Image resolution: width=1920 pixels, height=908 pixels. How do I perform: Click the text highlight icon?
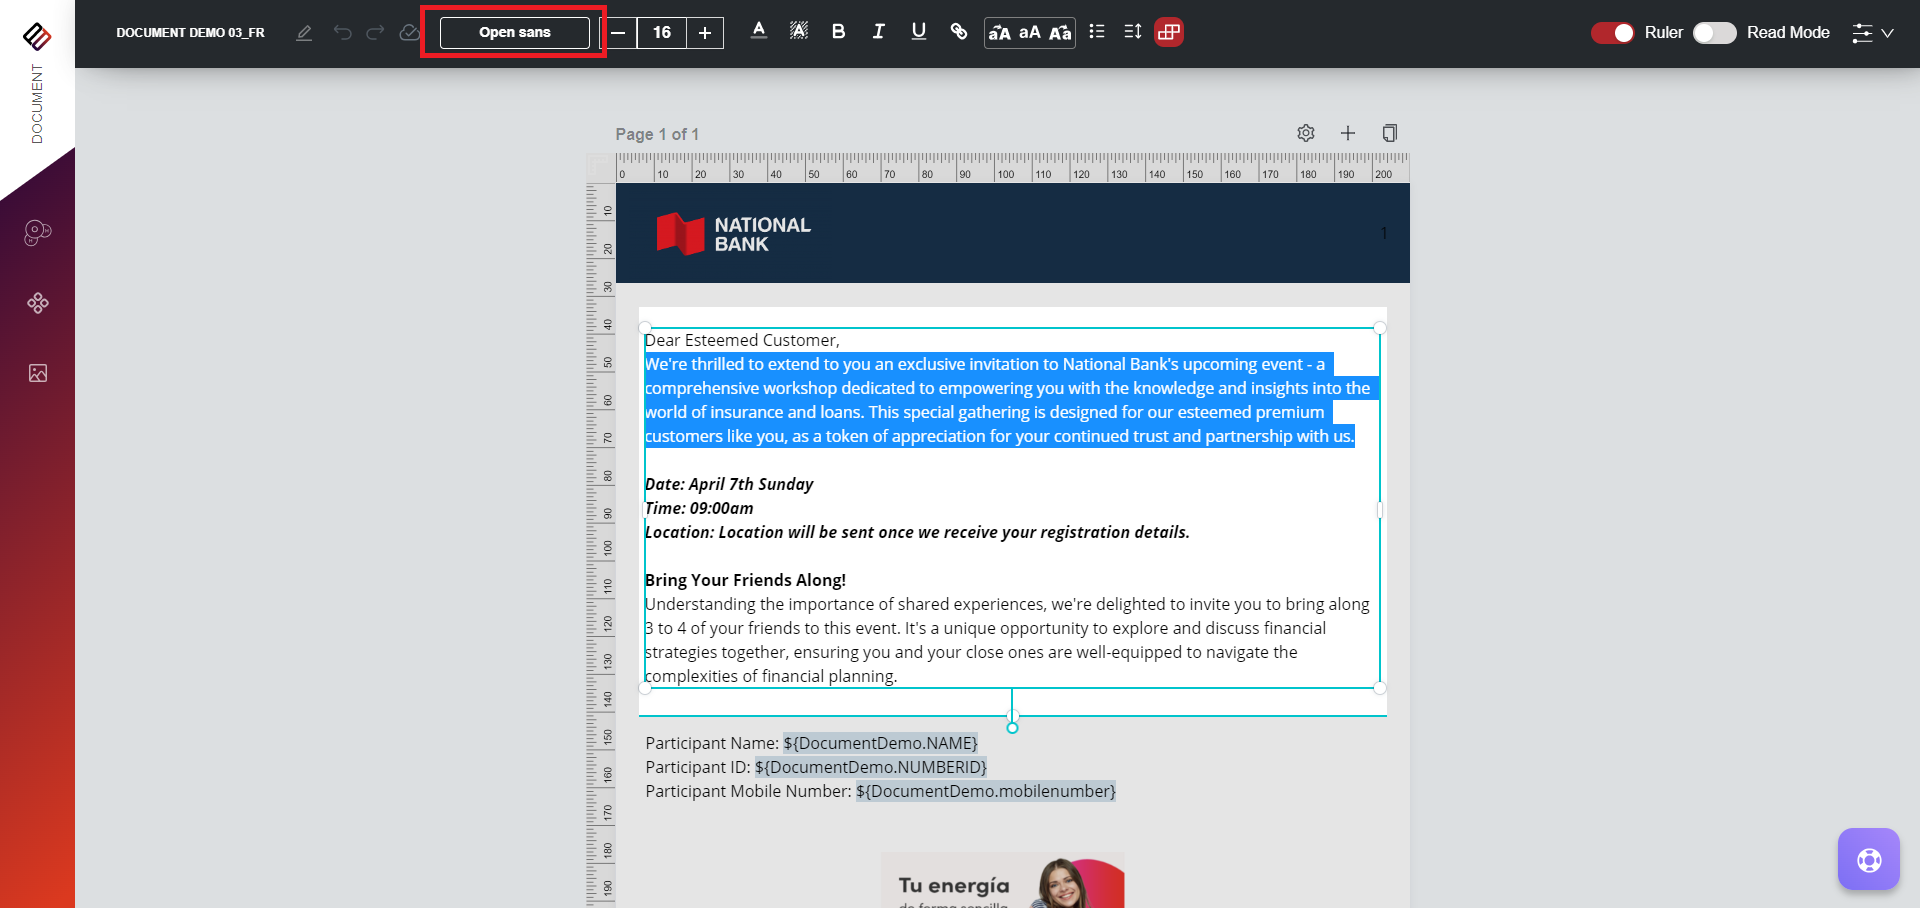click(798, 32)
